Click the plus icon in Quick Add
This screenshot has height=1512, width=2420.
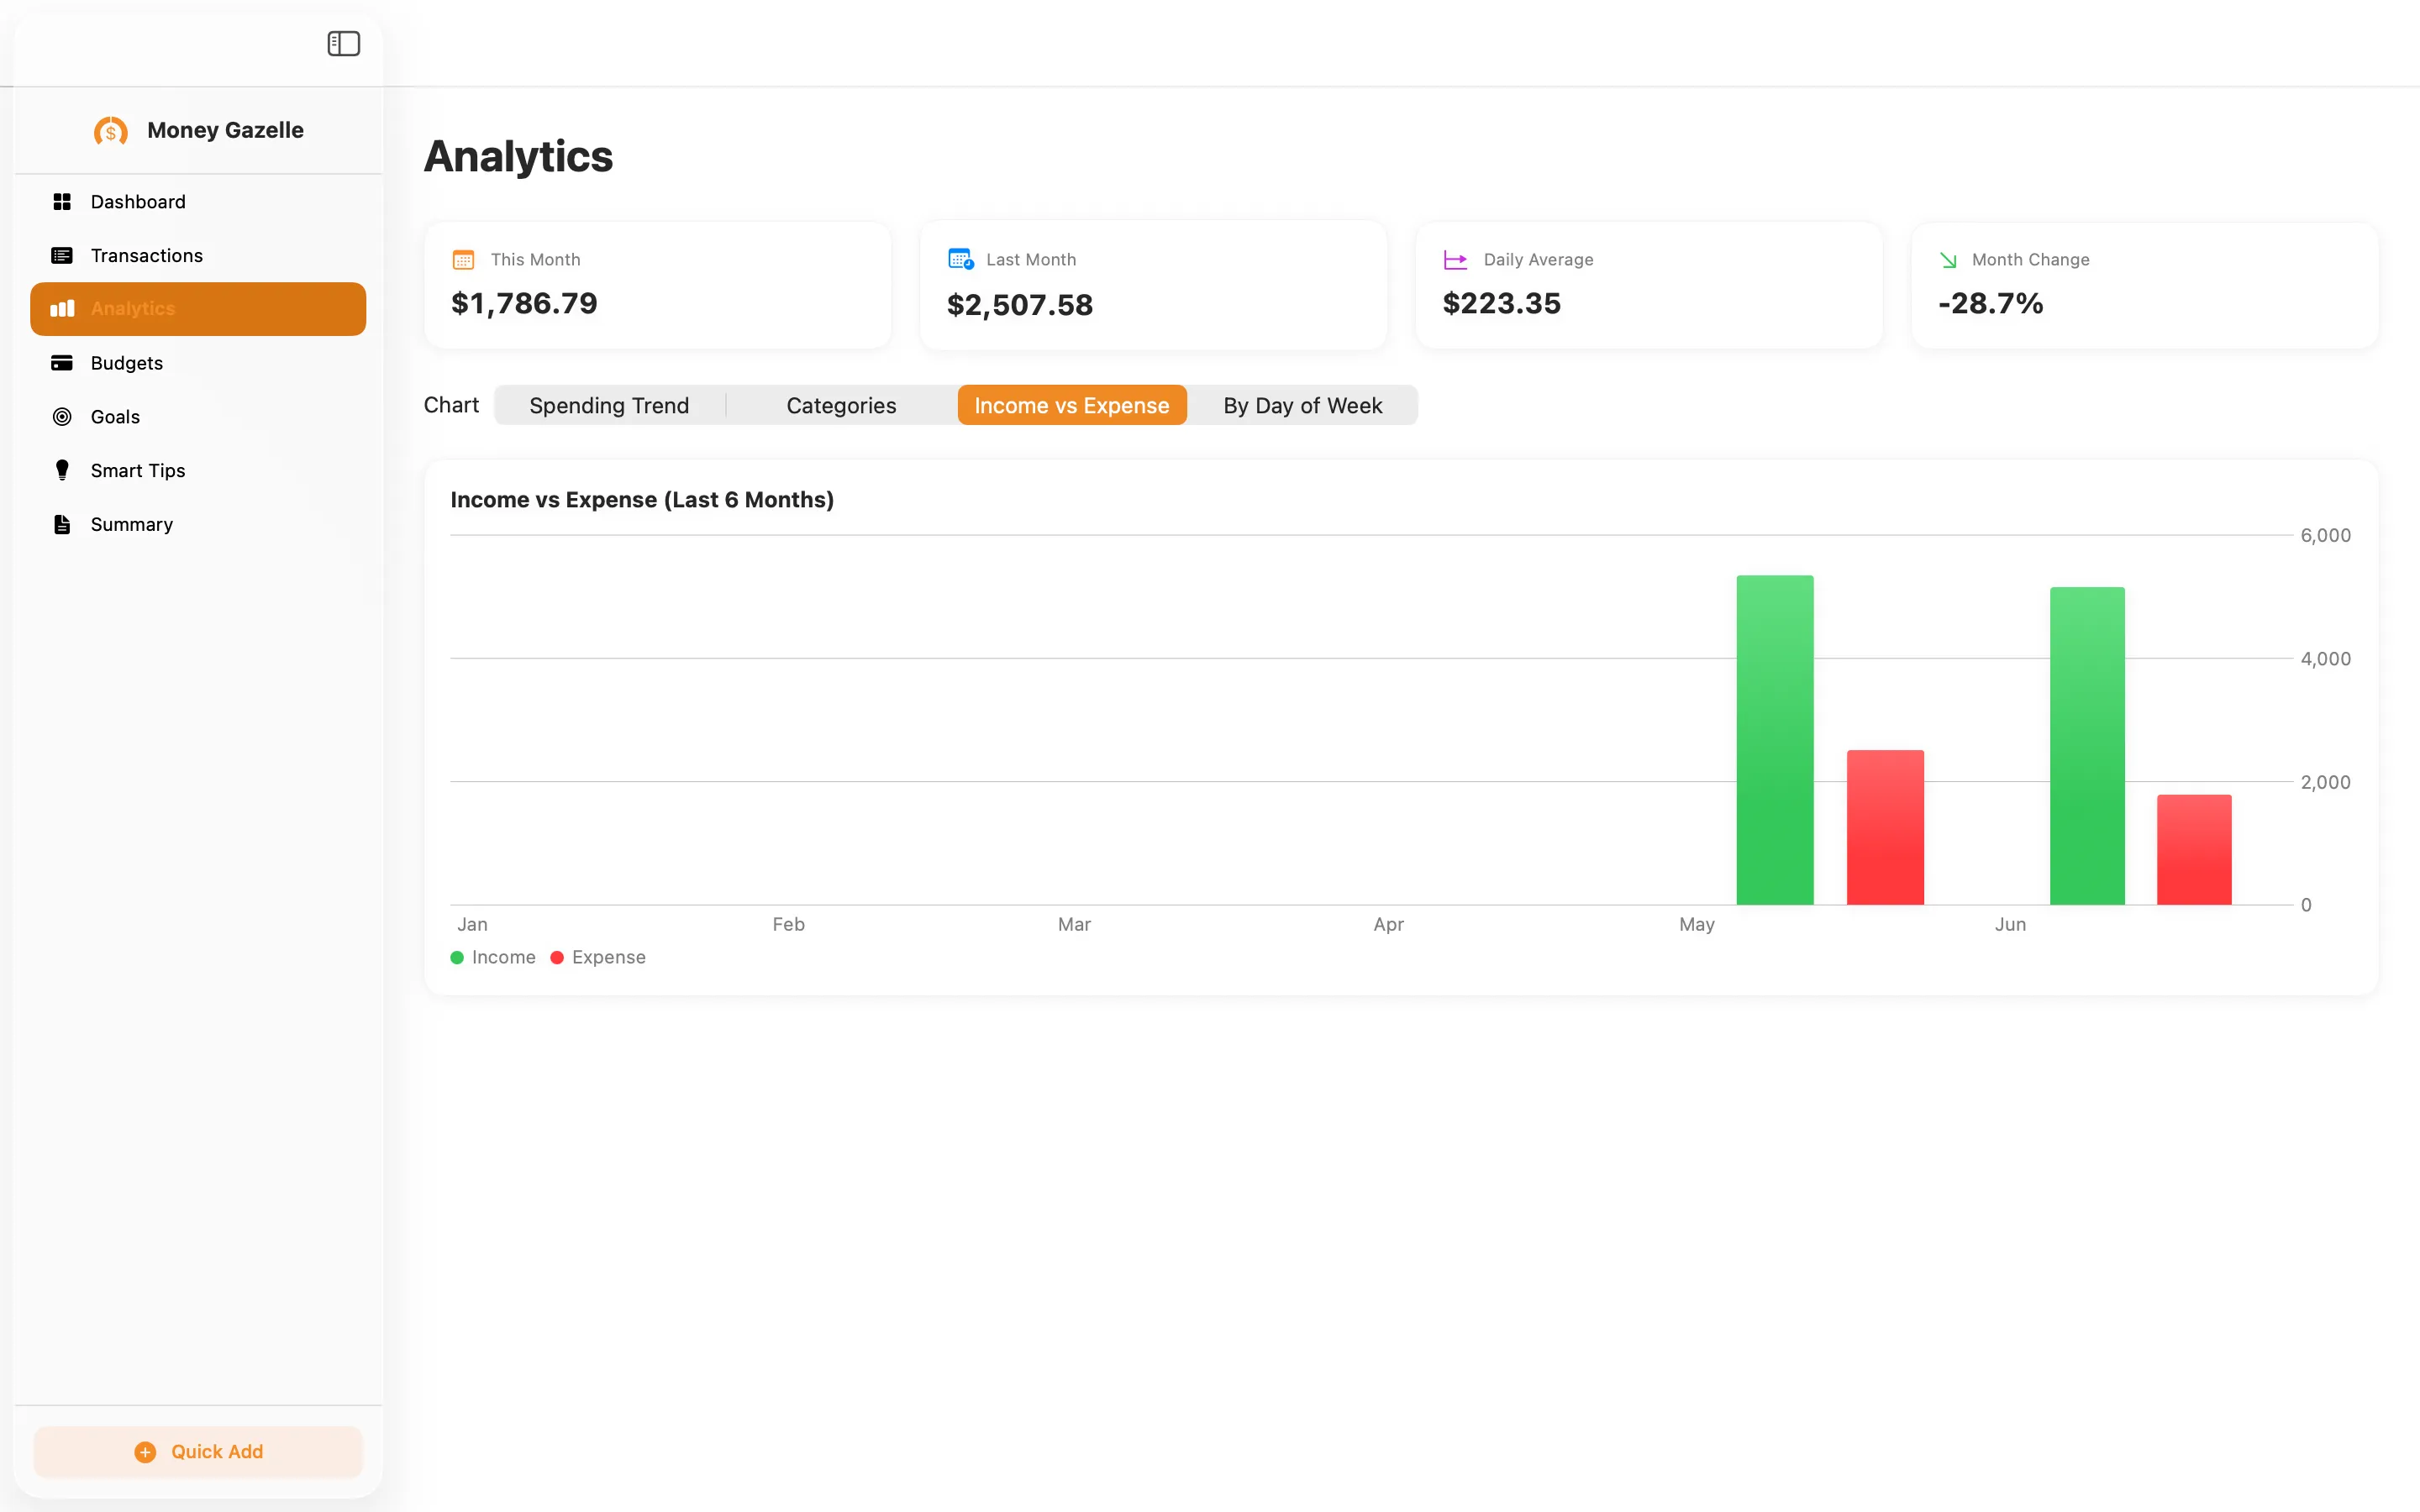coord(145,1452)
